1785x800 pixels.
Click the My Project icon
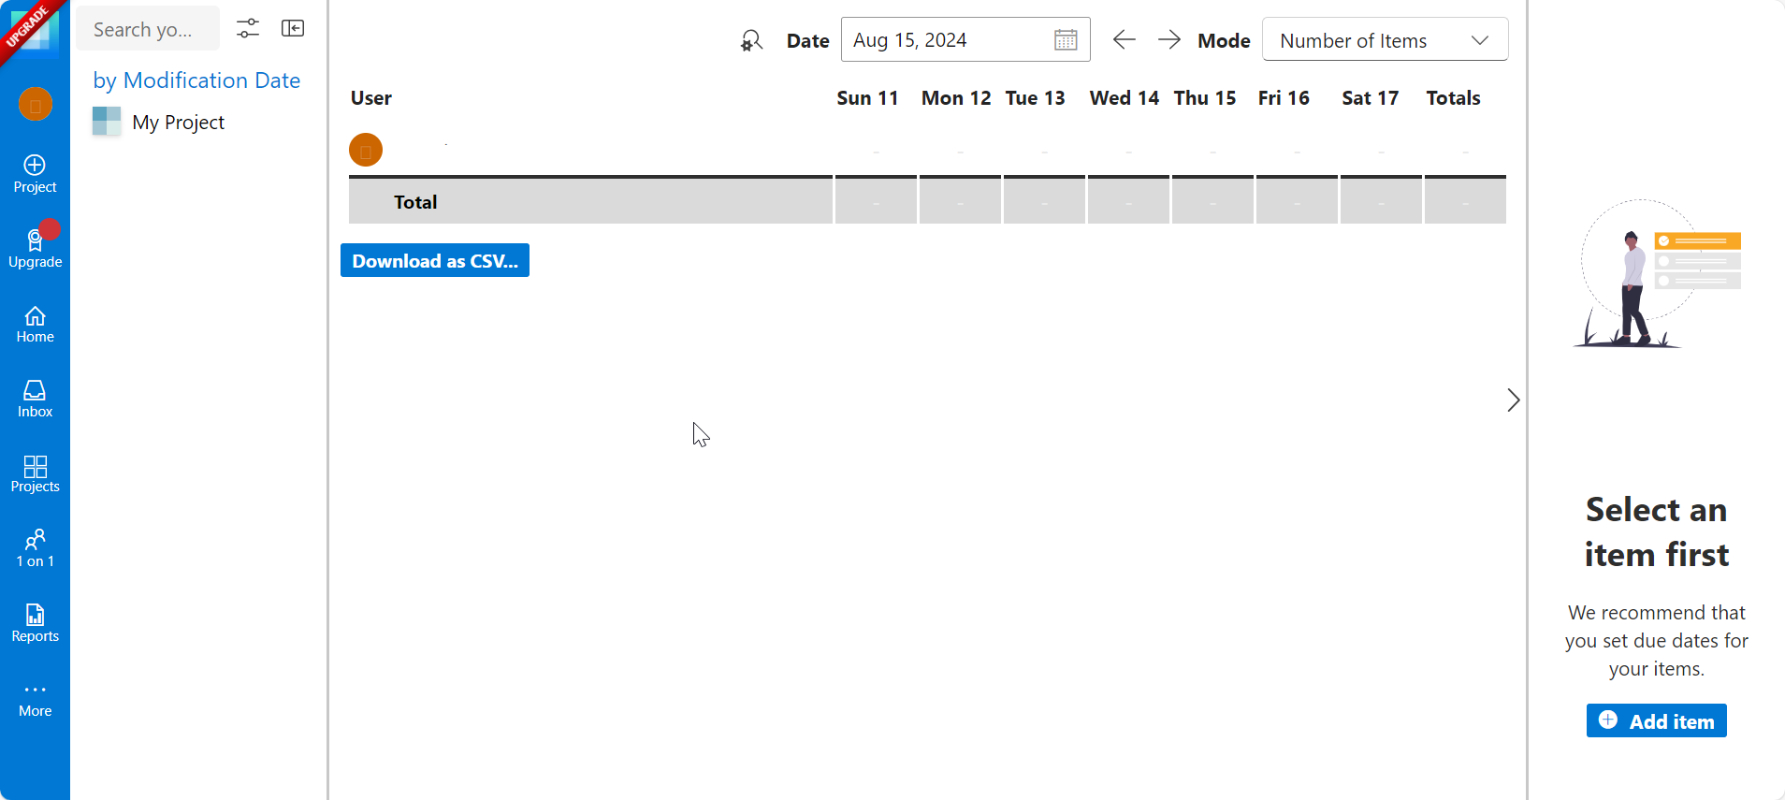(x=107, y=122)
